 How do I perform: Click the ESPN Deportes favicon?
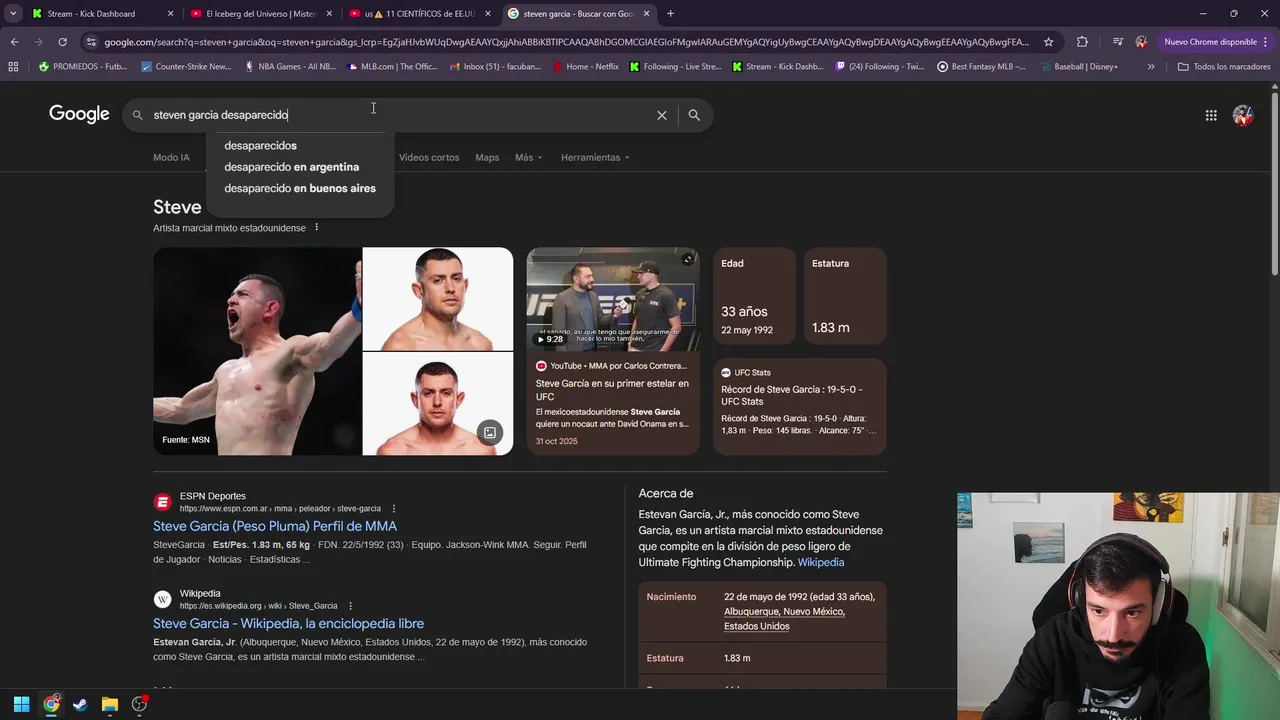pyautogui.click(x=162, y=502)
